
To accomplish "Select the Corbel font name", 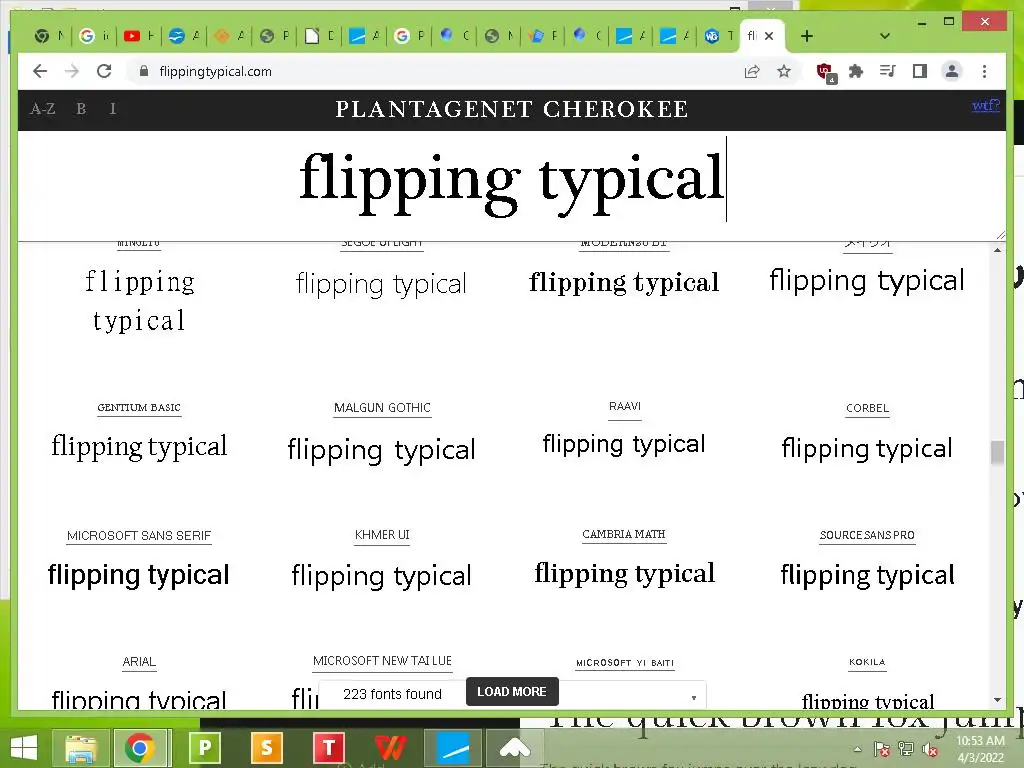I will 867,408.
